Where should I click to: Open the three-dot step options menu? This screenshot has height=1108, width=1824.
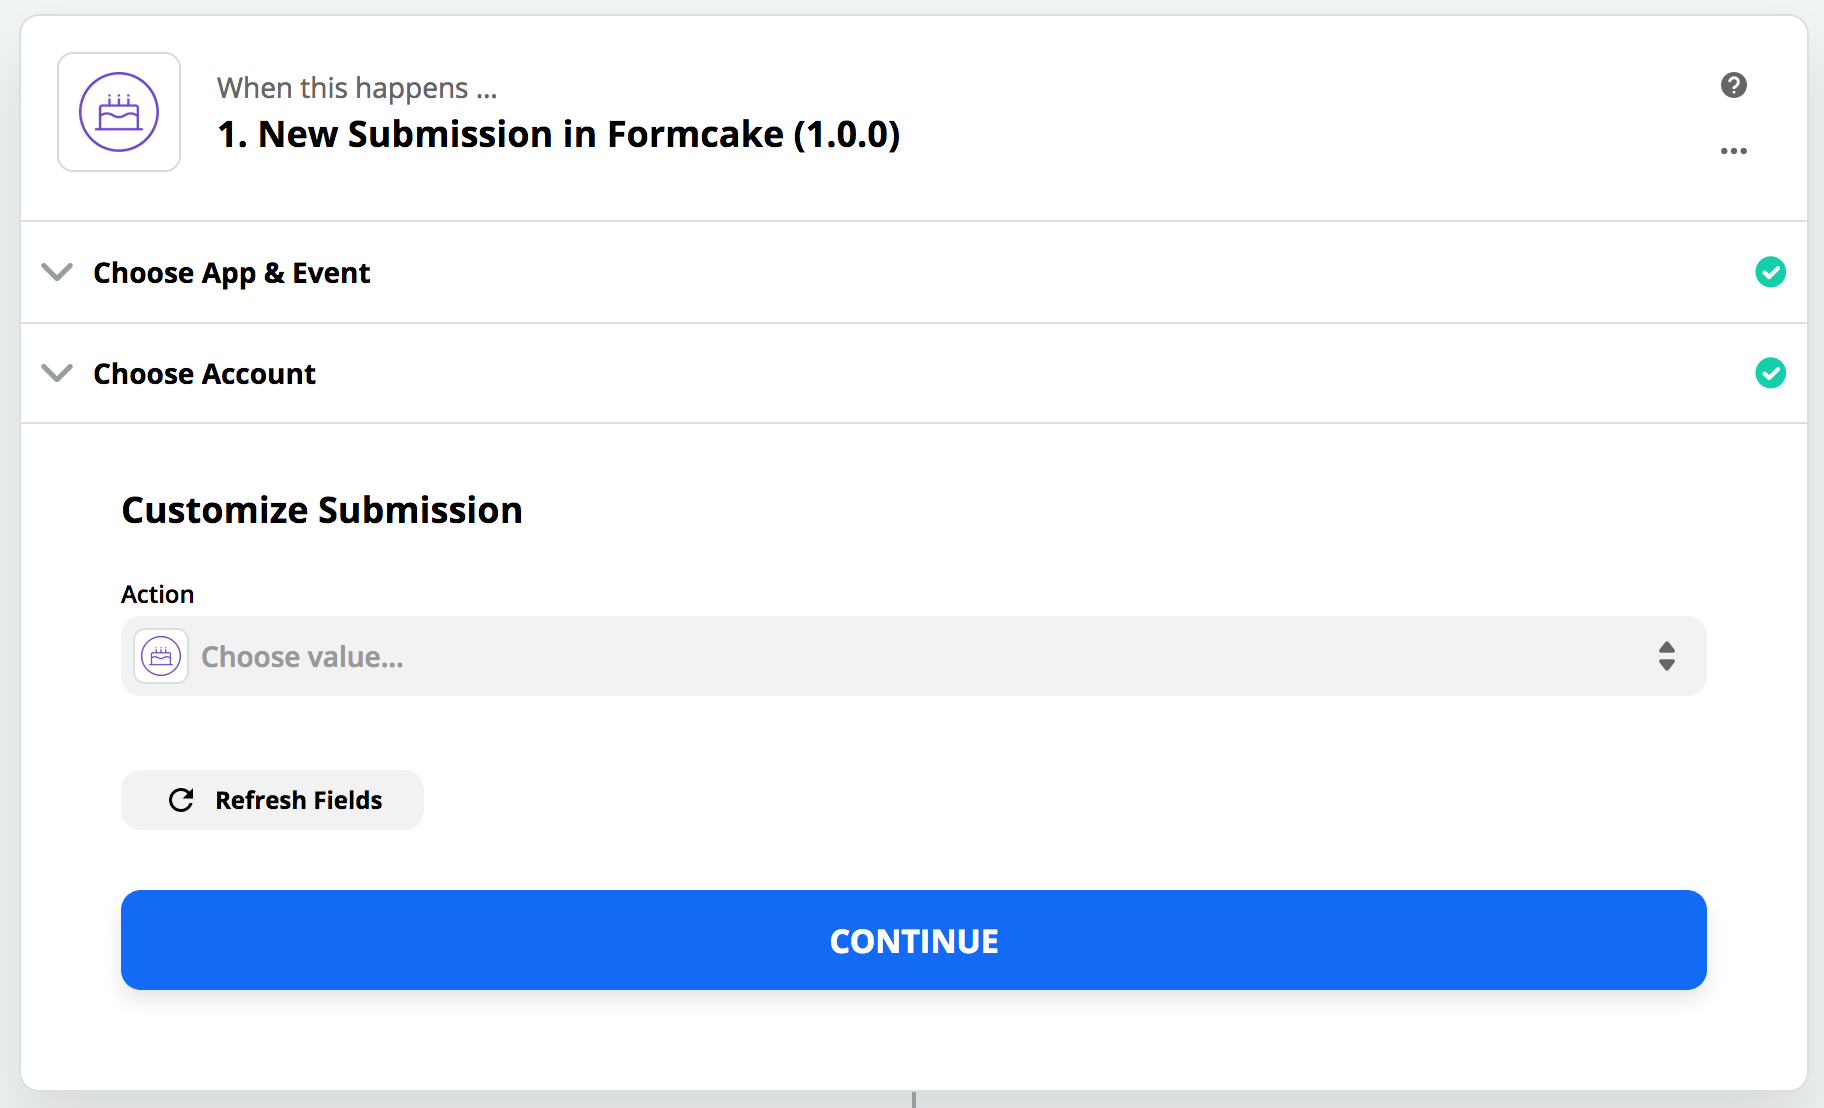click(1734, 151)
